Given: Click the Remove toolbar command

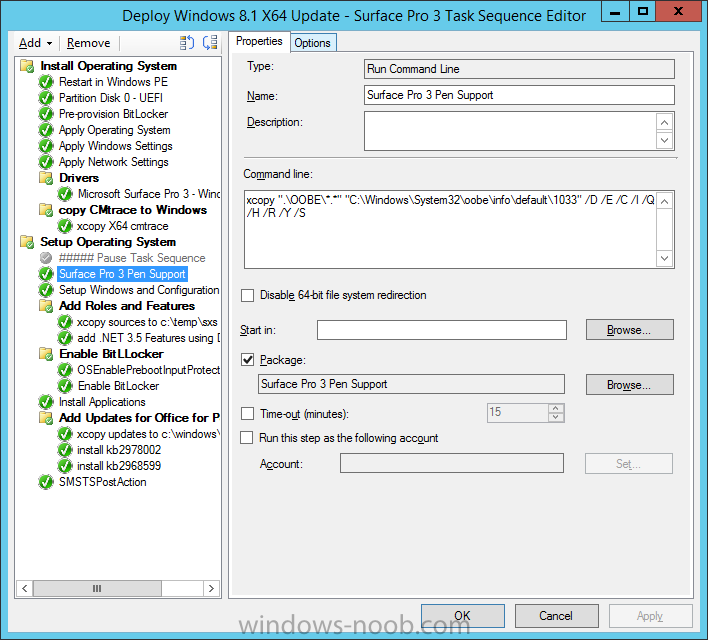Looking at the screenshot, I should click(x=88, y=43).
